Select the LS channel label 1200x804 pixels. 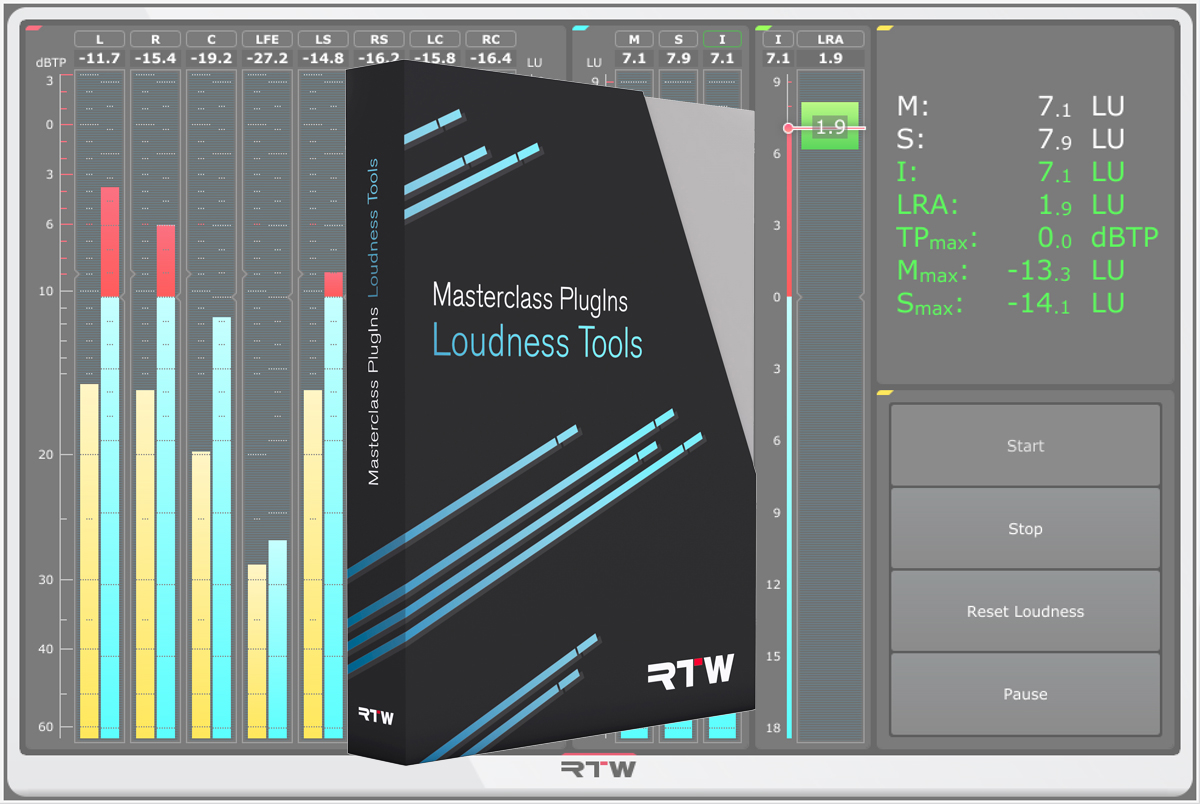[323, 39]
